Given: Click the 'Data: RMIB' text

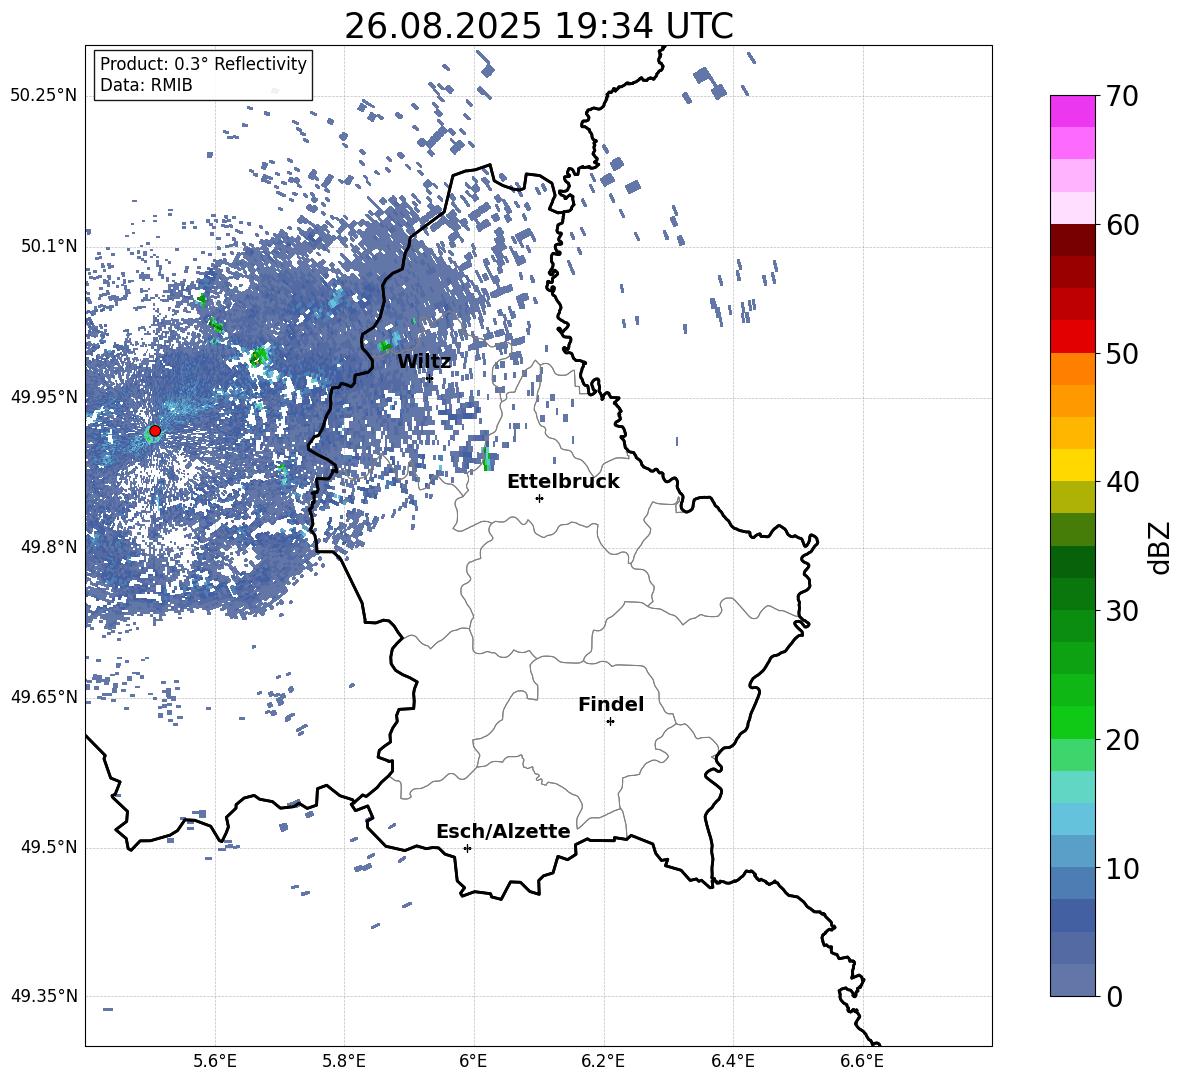Looking at the screenshot, I should tap(146, 85).
